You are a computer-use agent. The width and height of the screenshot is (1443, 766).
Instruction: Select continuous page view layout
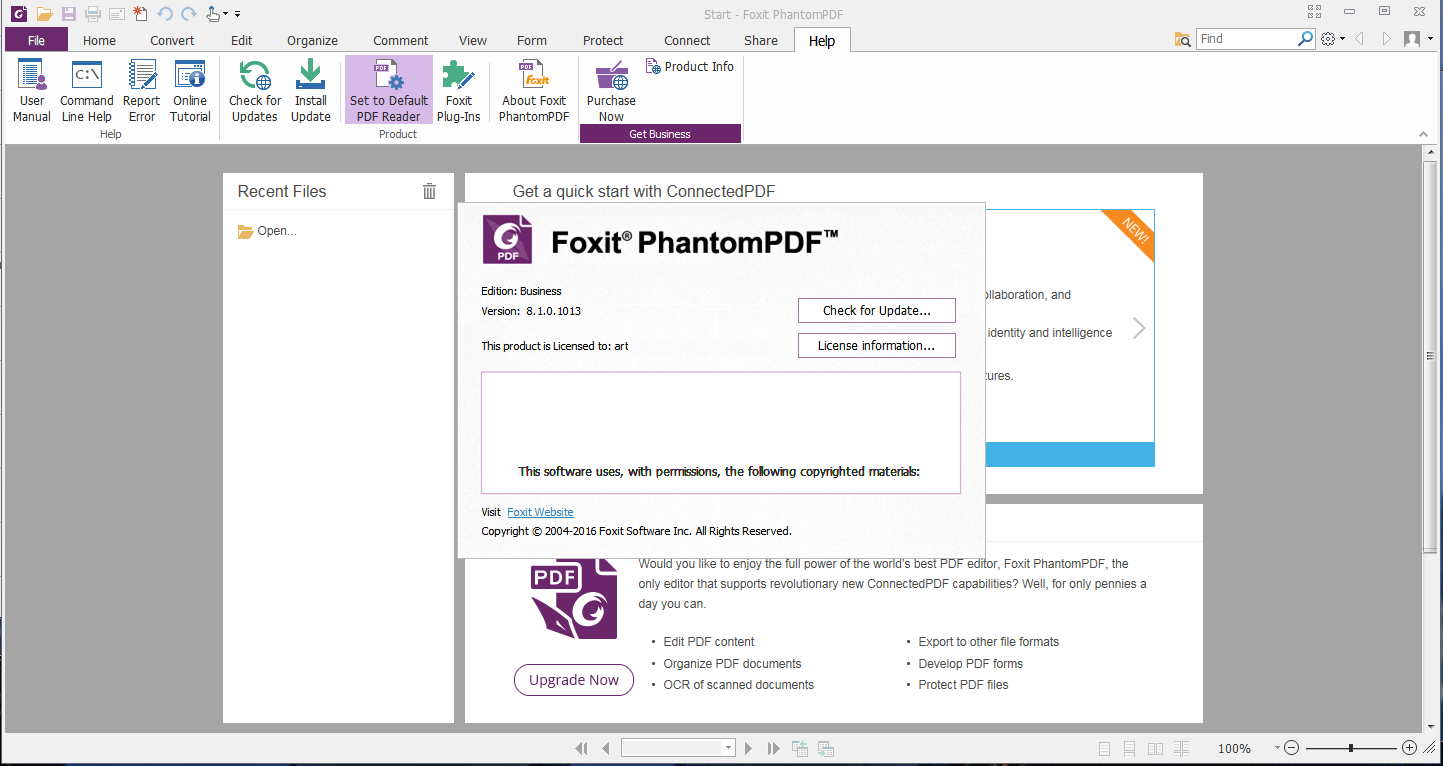coord(1129,748)
